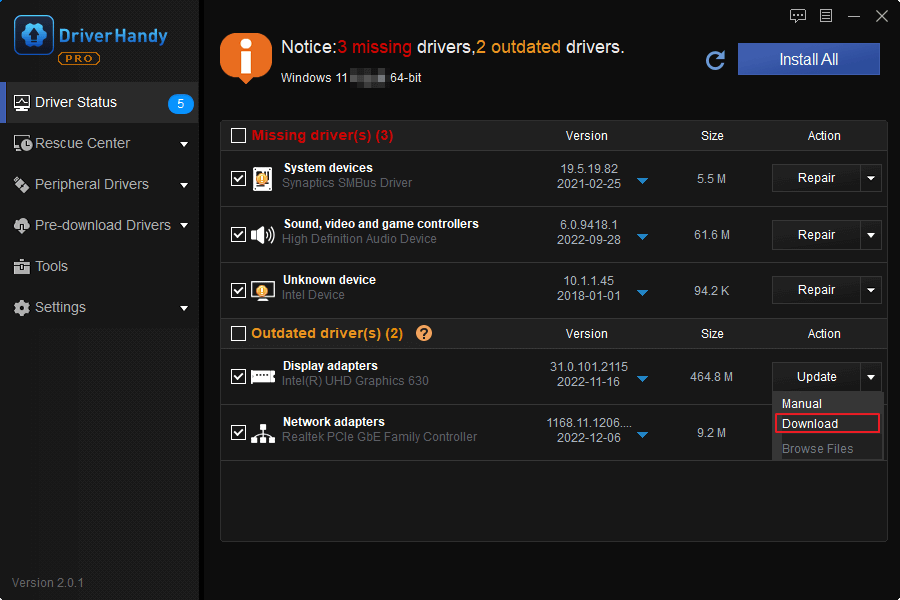900x600 pixels.
Task: Click the Settings gear icon
Action: coord(22,308)
